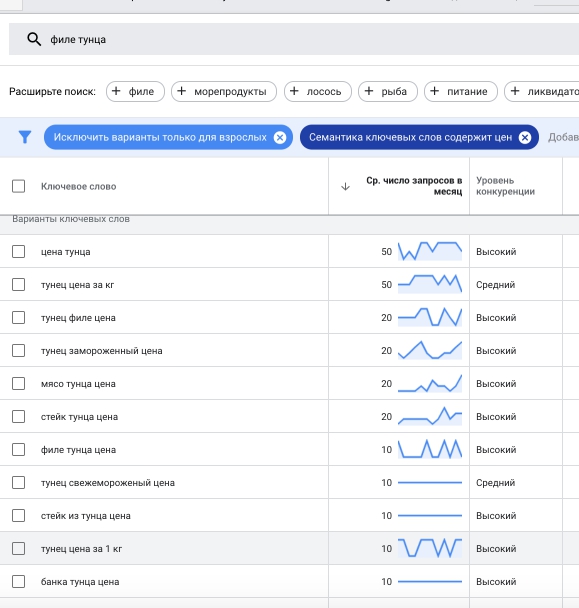The width and height of the screenshot is (579, 608).
Task: Remove the keyword semantics filter chip
Action: click(525, 137)
